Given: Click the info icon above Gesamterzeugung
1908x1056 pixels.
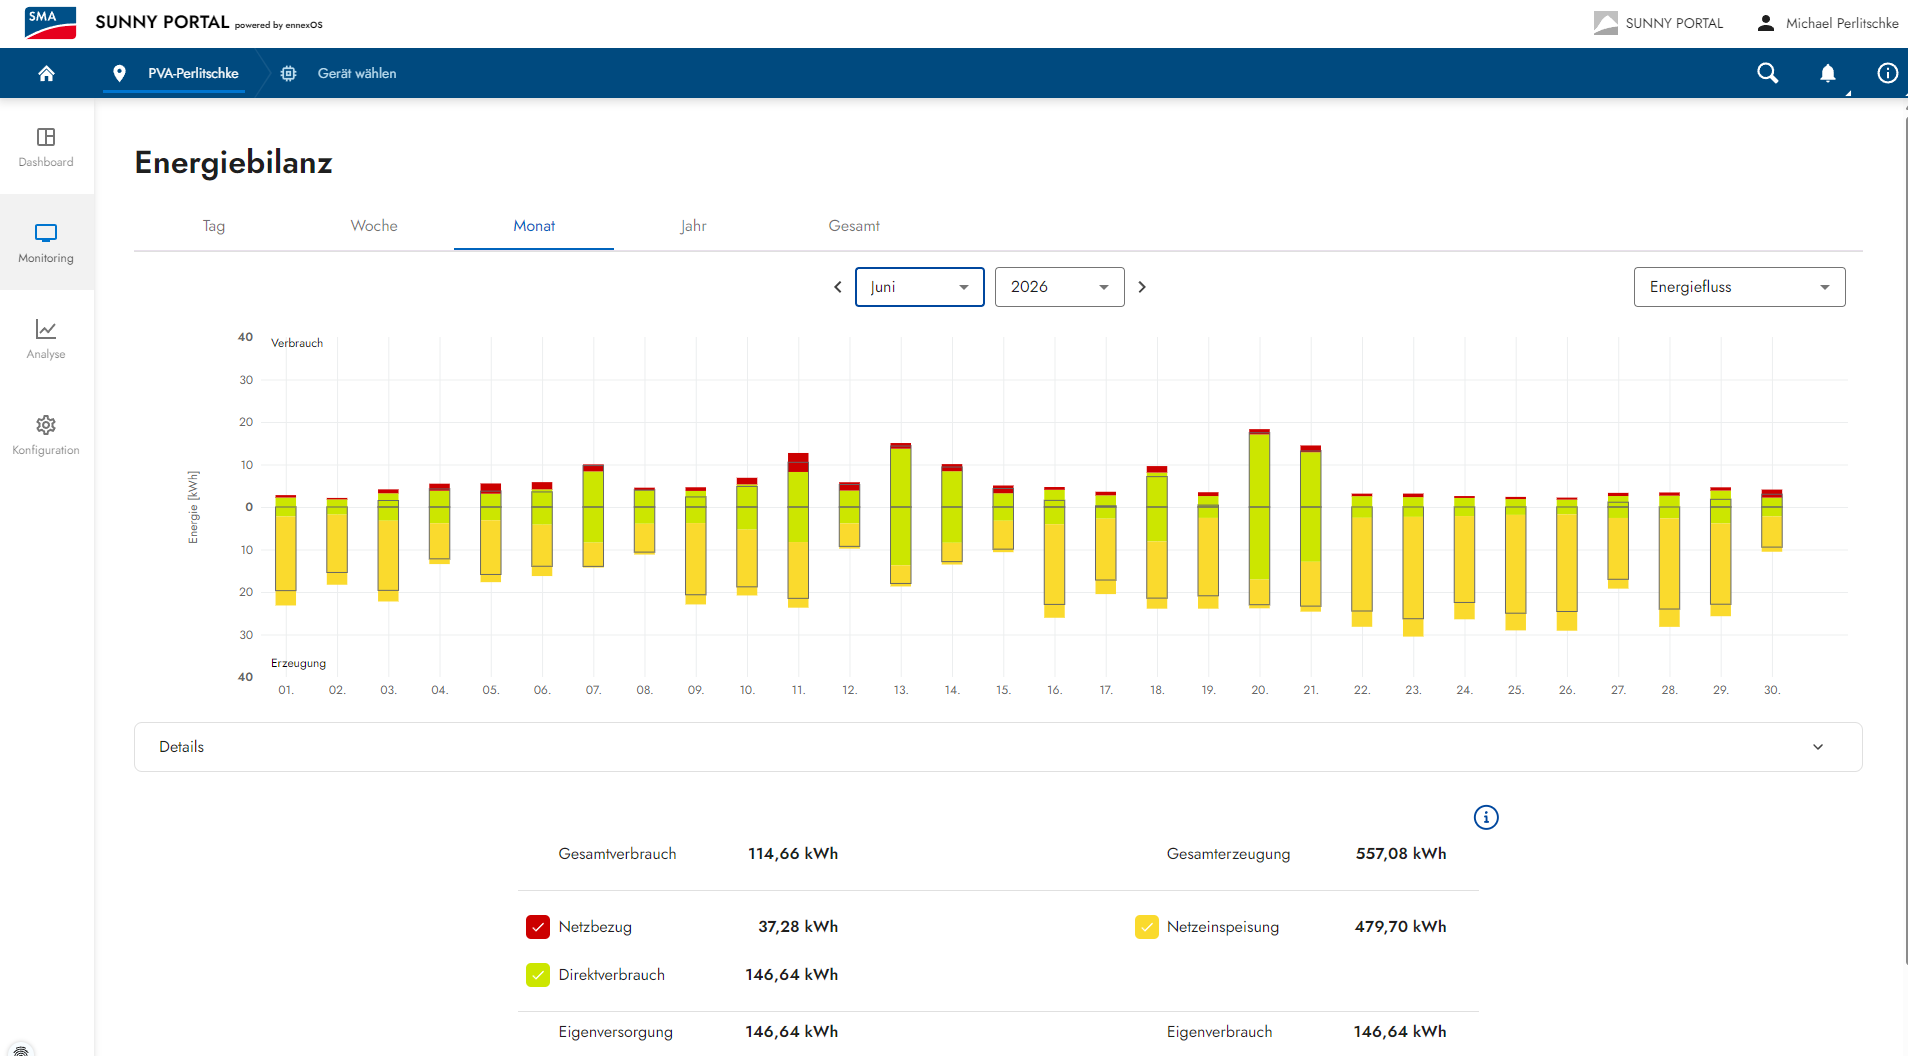Looking at the screenshot, I should pyautogui.click(x=1486, y=818).
